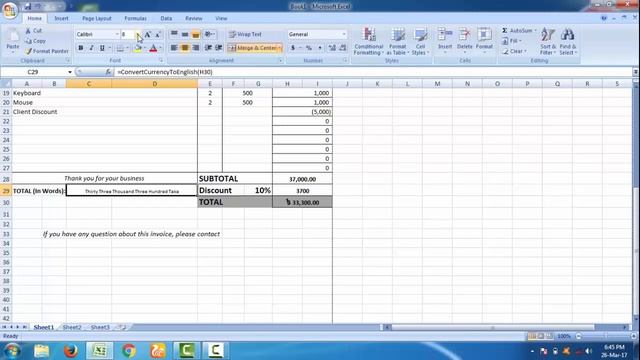Viewport: 640px width, 360px height.
Task: Click the AutoSum button
Action: [x=517, y=31]
